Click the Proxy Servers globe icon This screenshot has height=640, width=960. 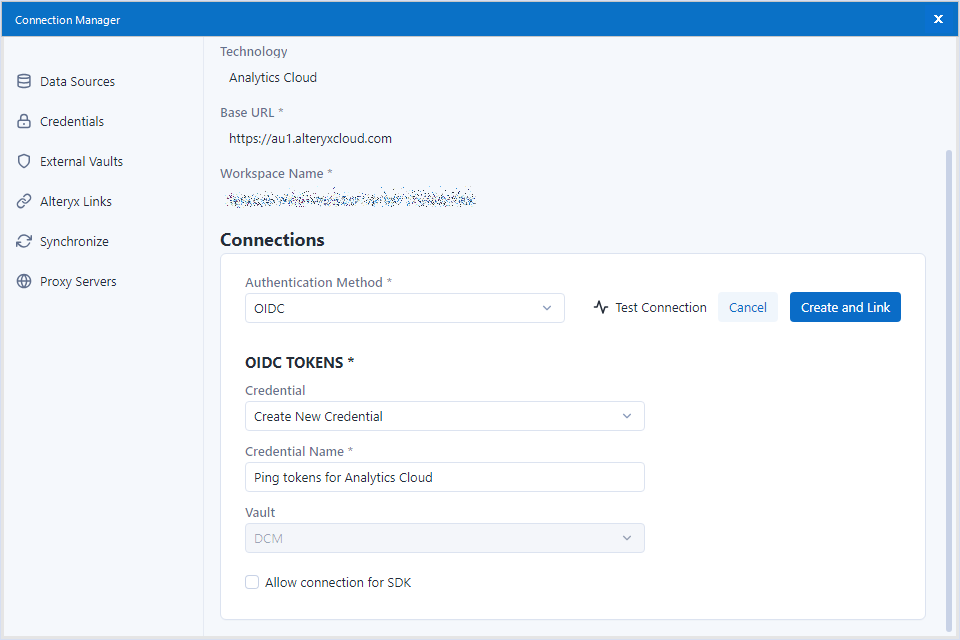pos(24,281)
